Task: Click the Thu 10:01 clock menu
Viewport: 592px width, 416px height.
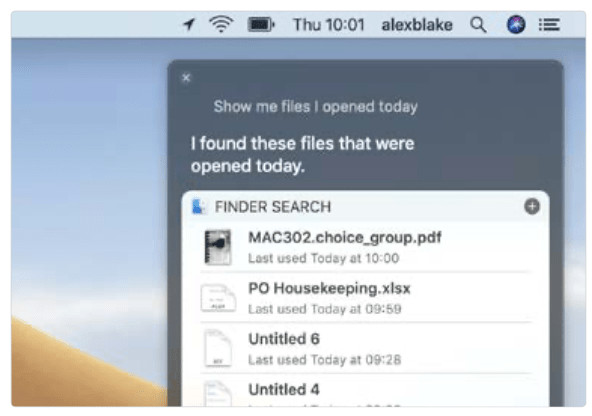Action: 329,25
